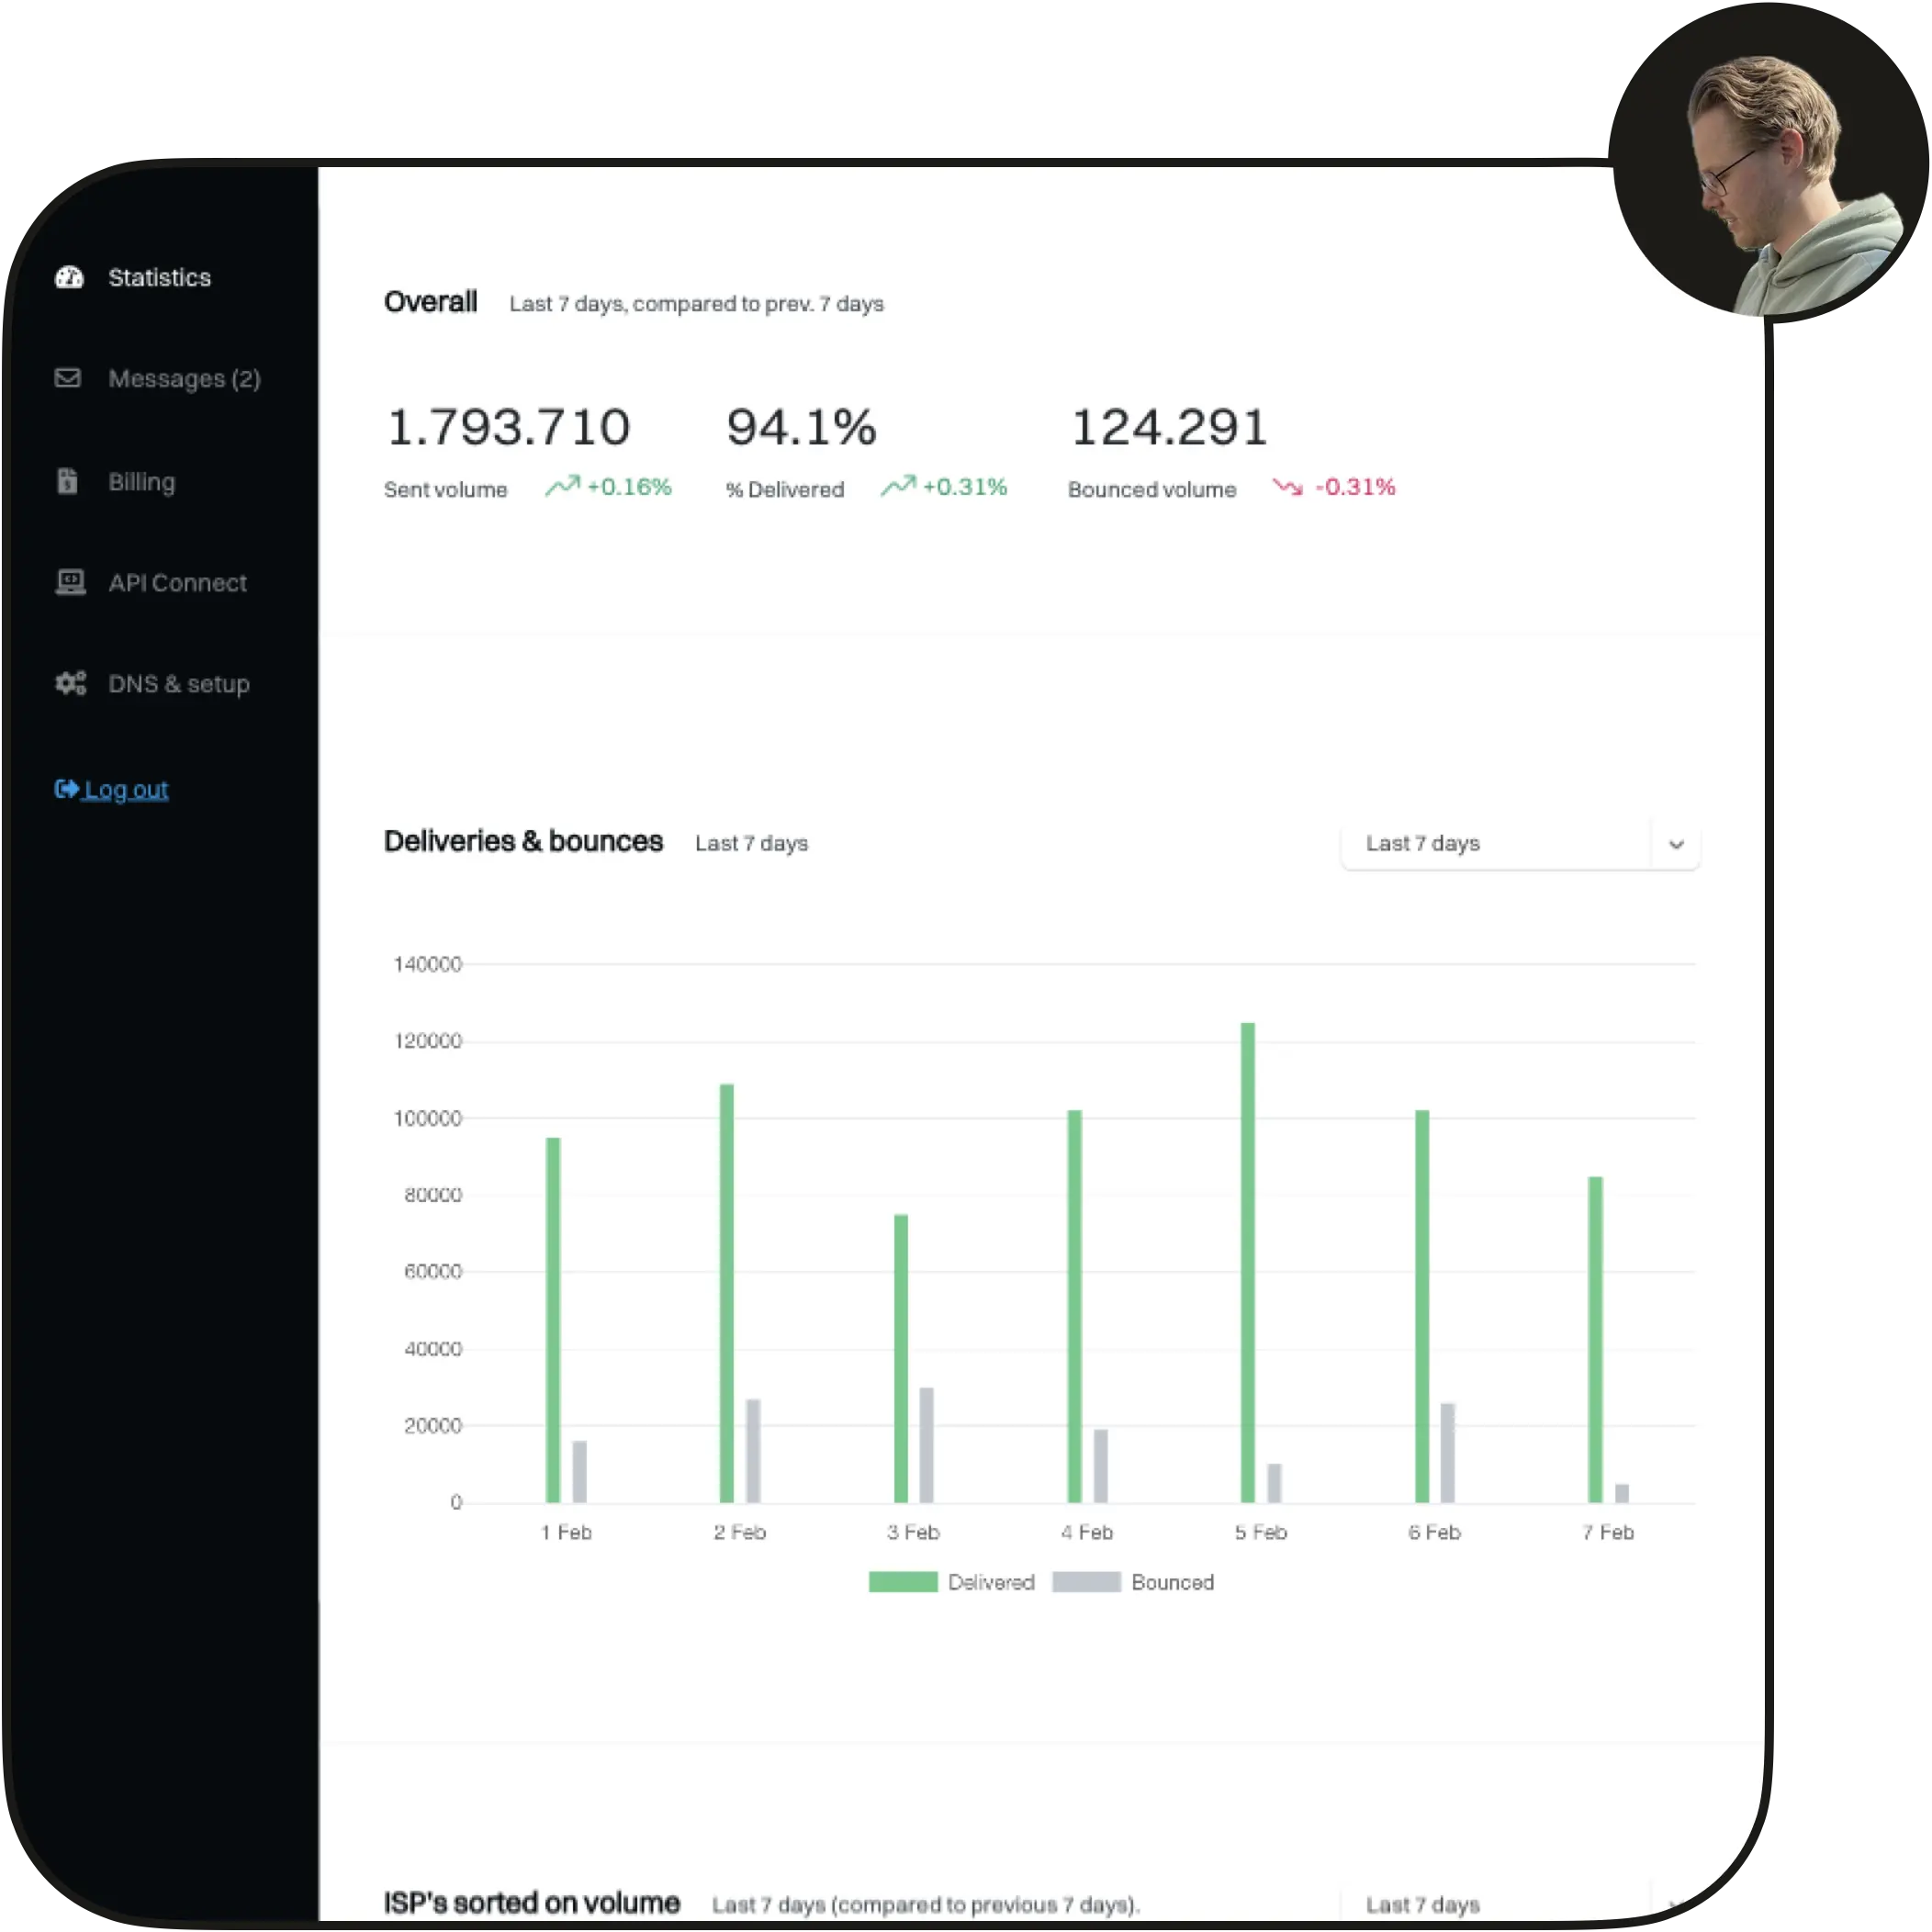Image resolution: width=1932 pixels, height=1932 pixels.
Task: Open the Last 7 days period selector
Action: tap(1495, 844)
